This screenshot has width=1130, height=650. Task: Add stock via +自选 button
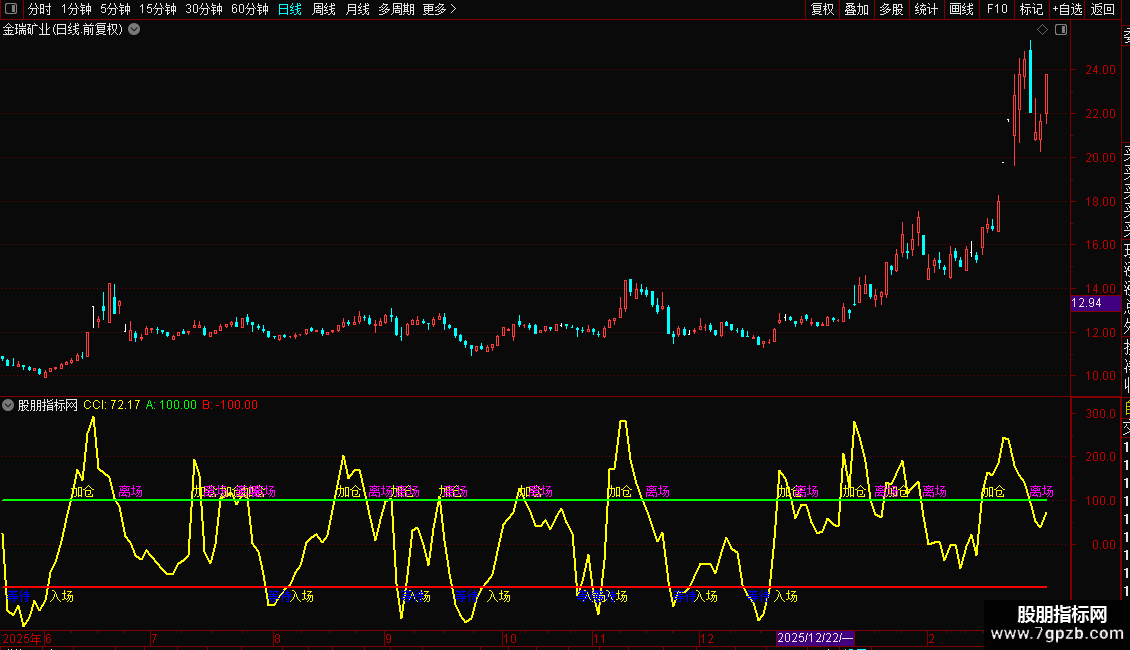1067,9
